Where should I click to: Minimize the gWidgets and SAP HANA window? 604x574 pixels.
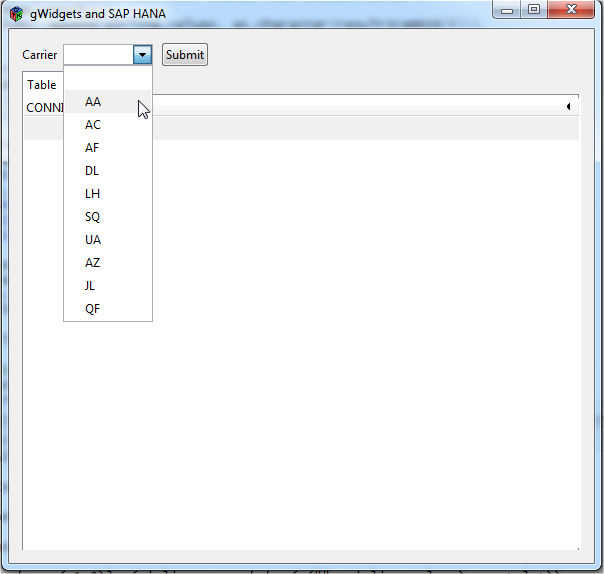click(x=507, y=10)
